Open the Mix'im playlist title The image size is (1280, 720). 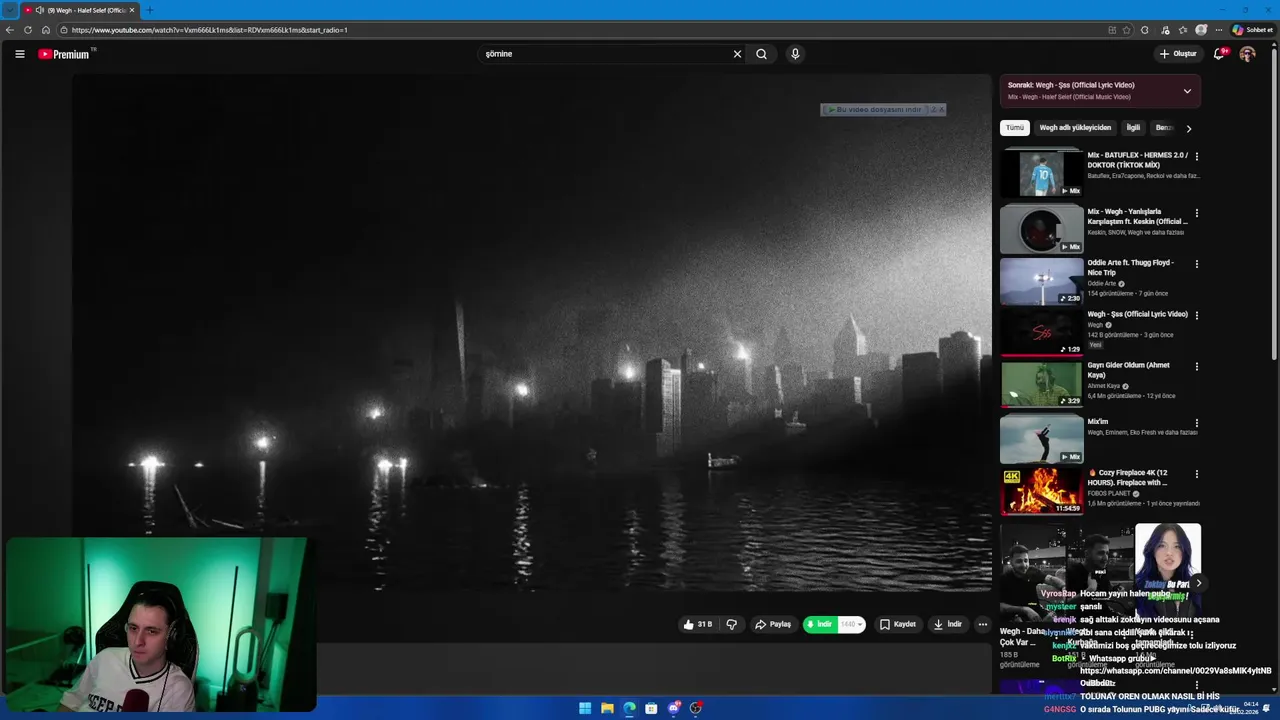pos(1098,422)
